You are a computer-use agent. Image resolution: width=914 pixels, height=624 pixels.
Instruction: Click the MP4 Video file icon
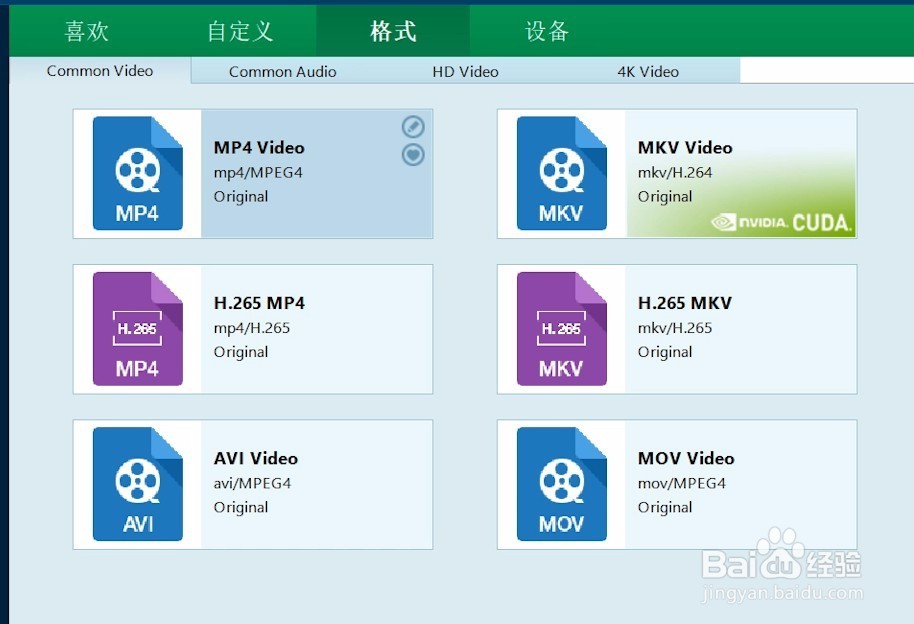pyautogui.click(x=138, y=173)
